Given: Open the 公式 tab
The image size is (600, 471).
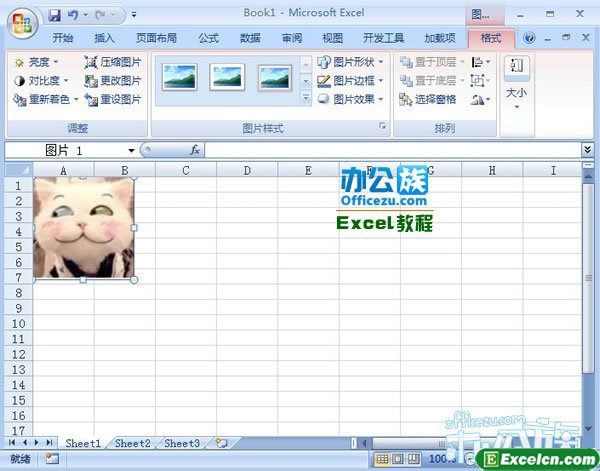Looking at the screenshot, I should pos(209,38).
